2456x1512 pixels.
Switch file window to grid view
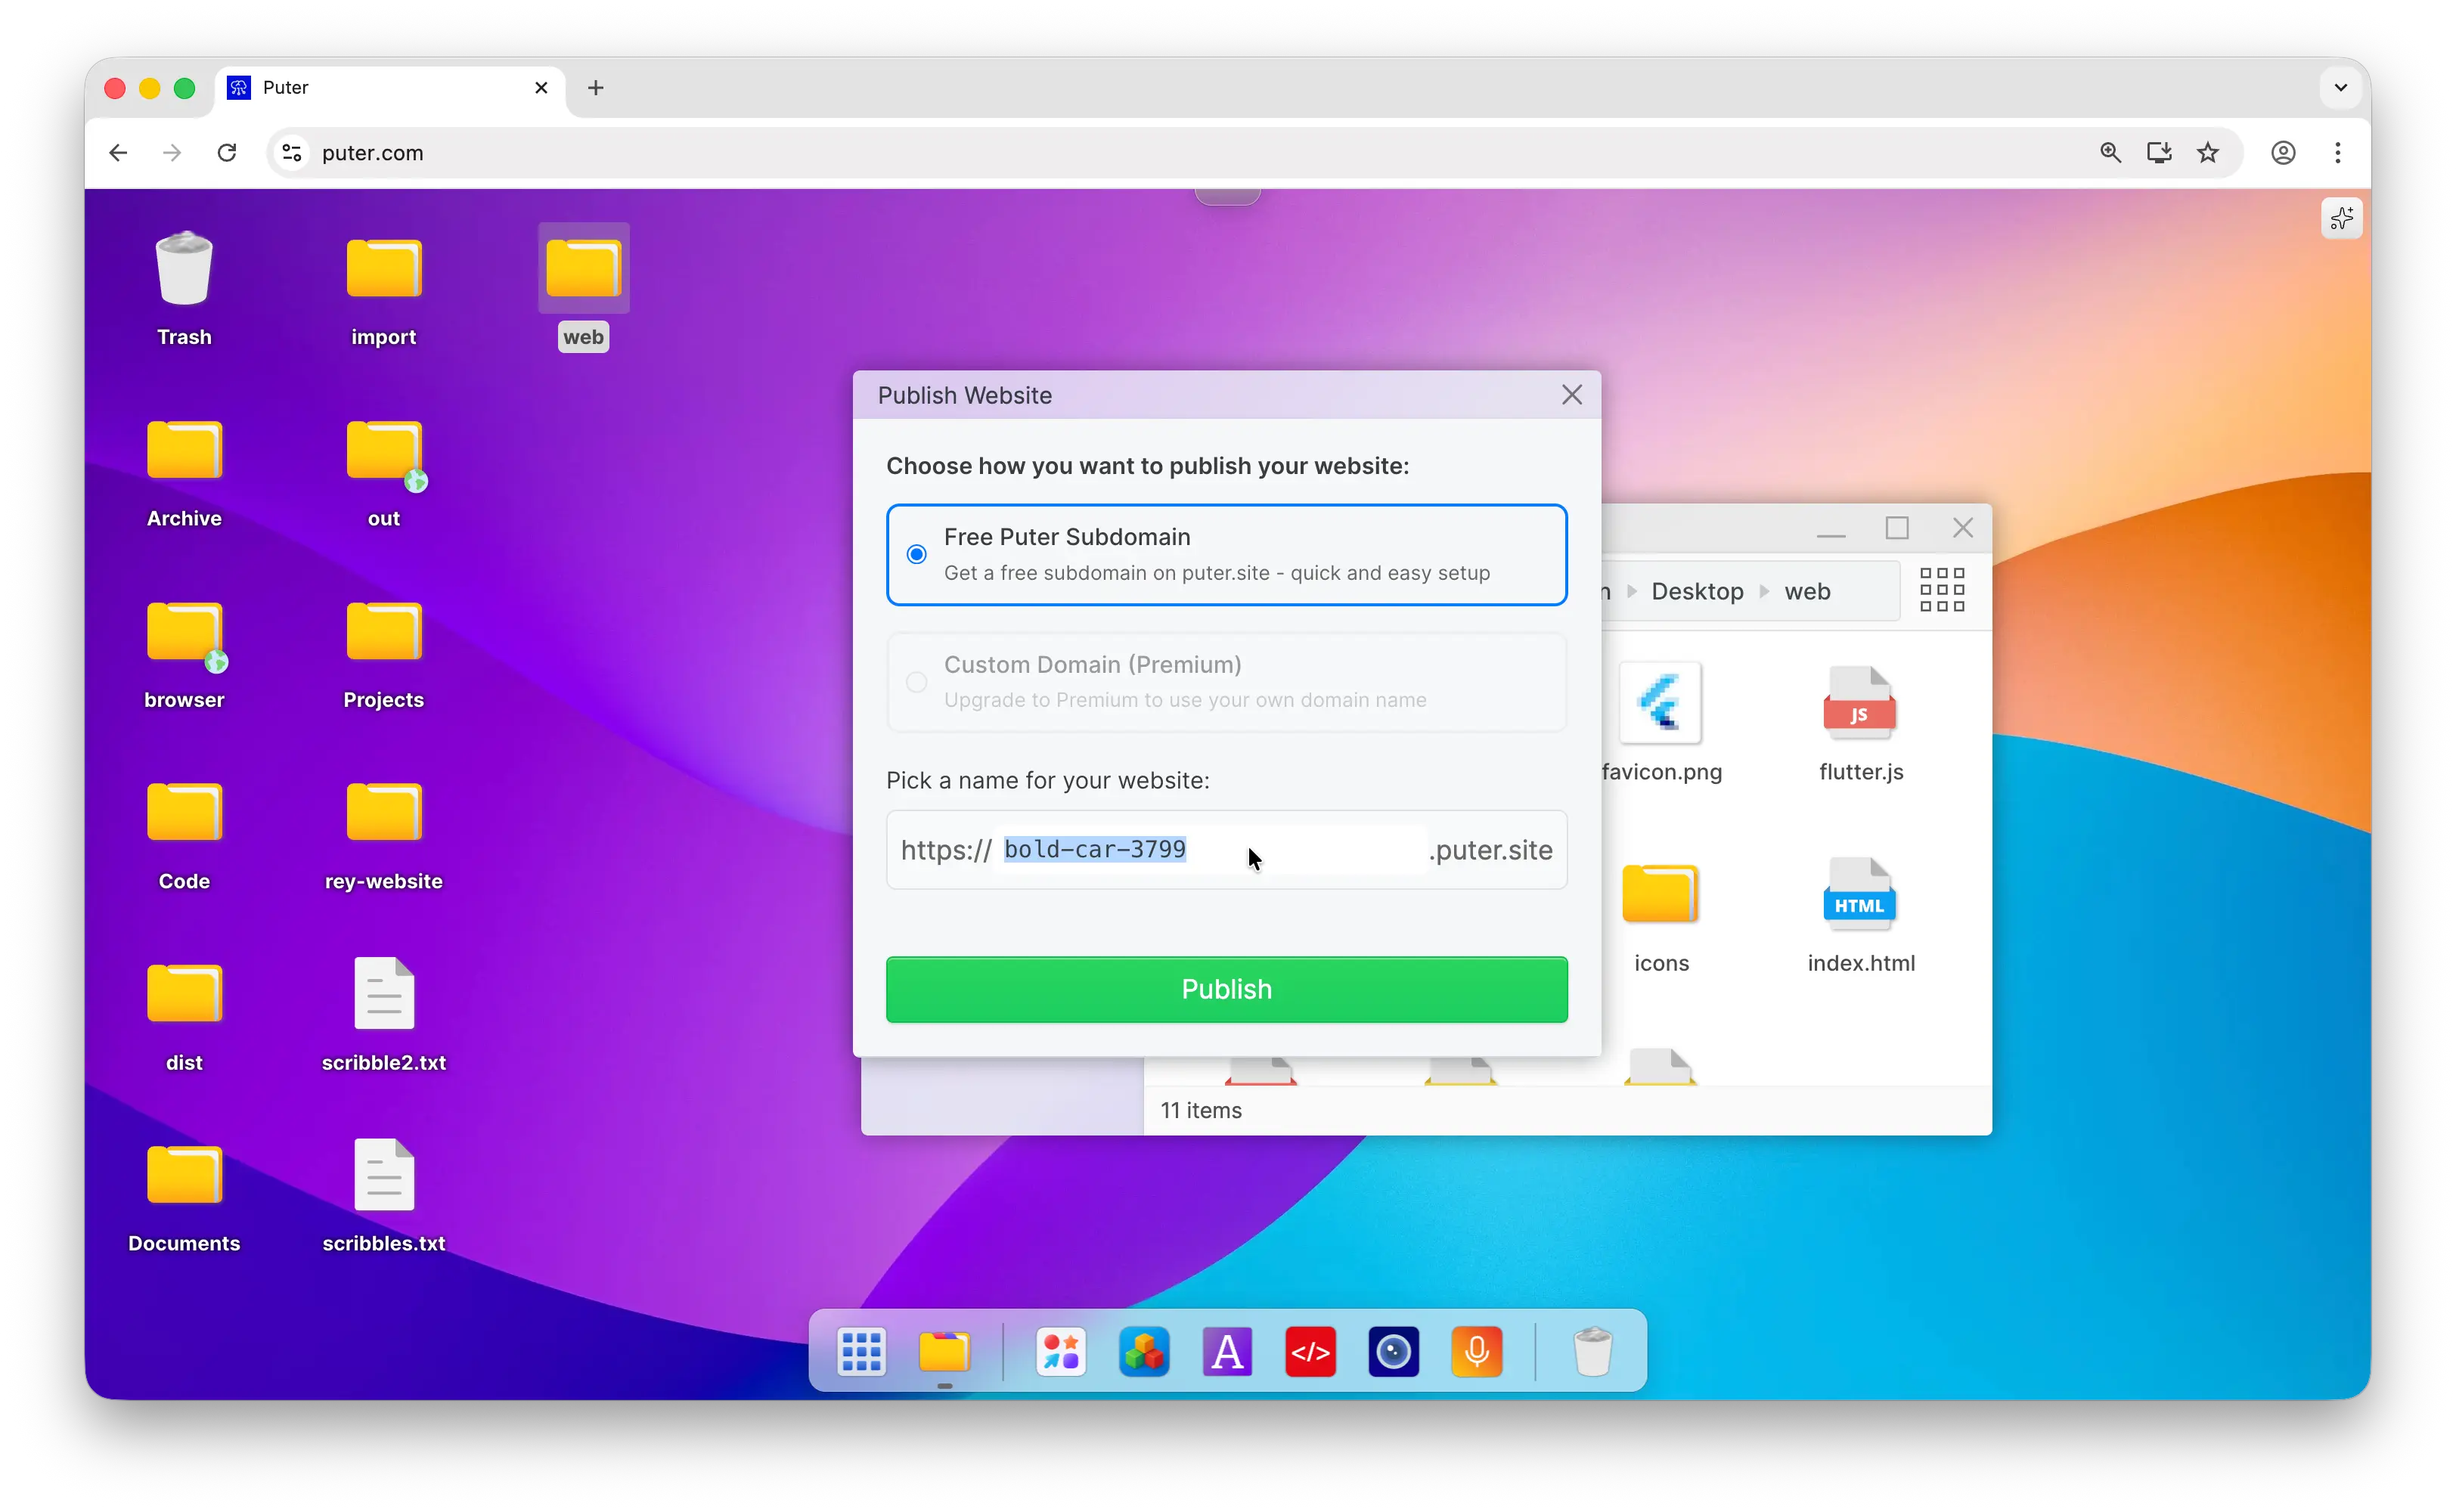click(1941, 590)
